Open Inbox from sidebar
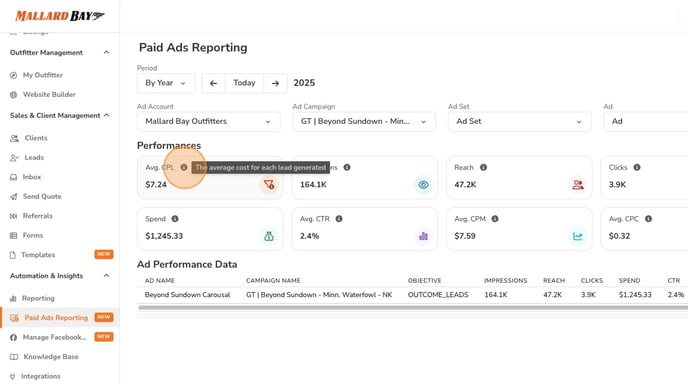The image size is (688, 384). [x=32, y=177]
